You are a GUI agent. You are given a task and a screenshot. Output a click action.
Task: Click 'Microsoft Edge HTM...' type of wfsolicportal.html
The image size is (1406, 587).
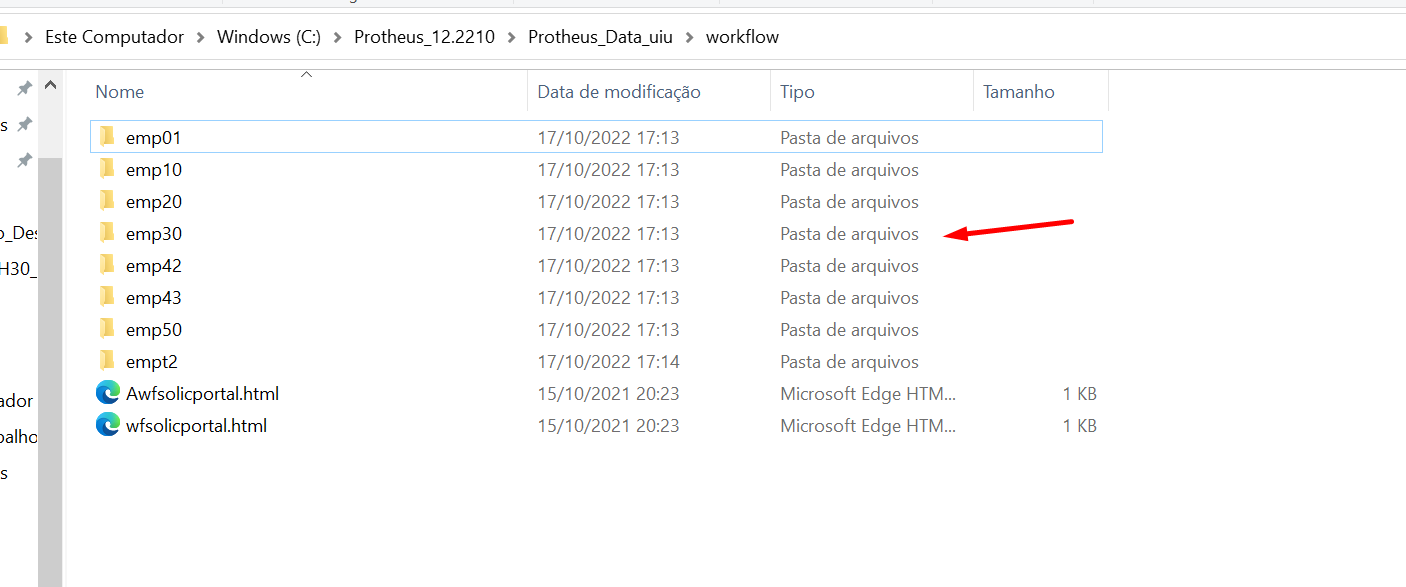click(867, 425)
